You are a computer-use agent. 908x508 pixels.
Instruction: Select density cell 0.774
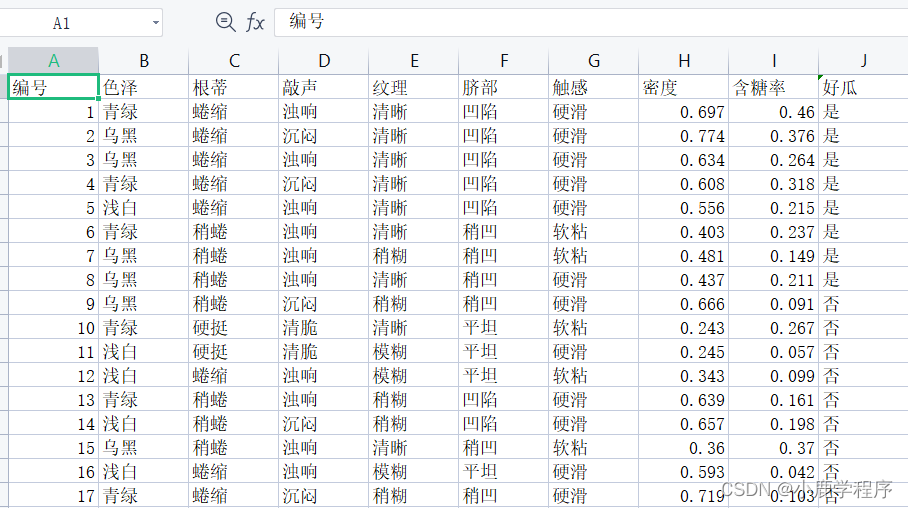click(x=684, y=136)
